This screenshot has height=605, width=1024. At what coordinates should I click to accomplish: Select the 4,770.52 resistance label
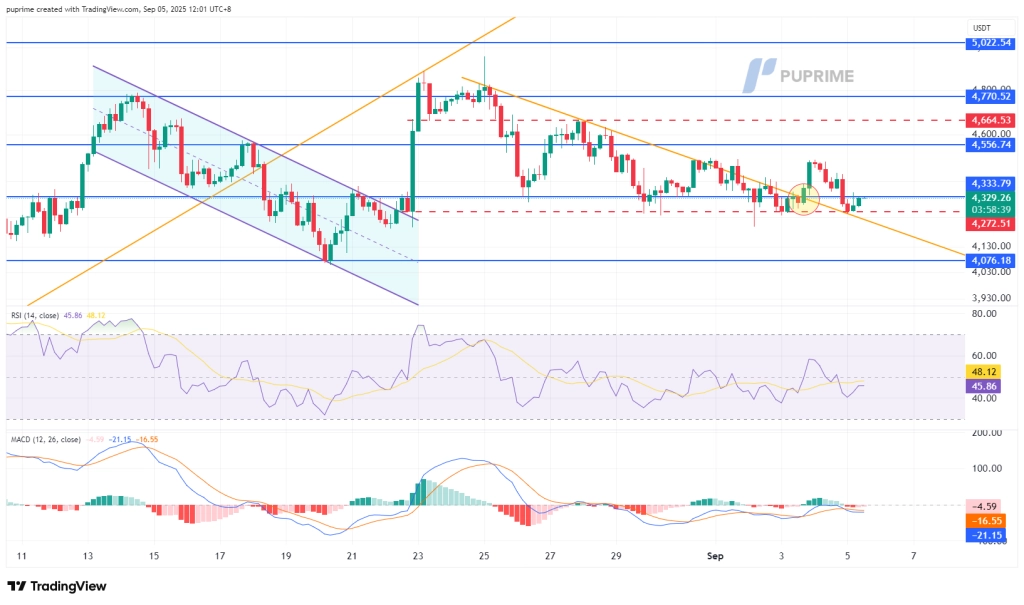pos(991,97)
